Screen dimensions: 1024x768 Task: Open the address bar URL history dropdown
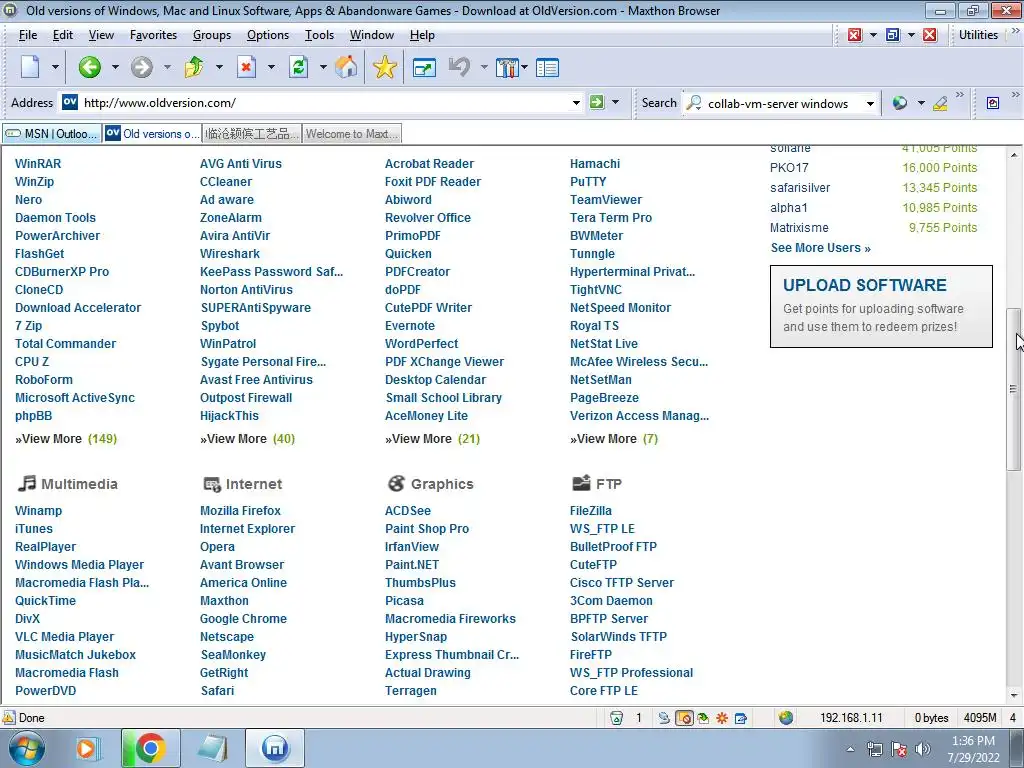pyautogui.click(x=576, y=103)
